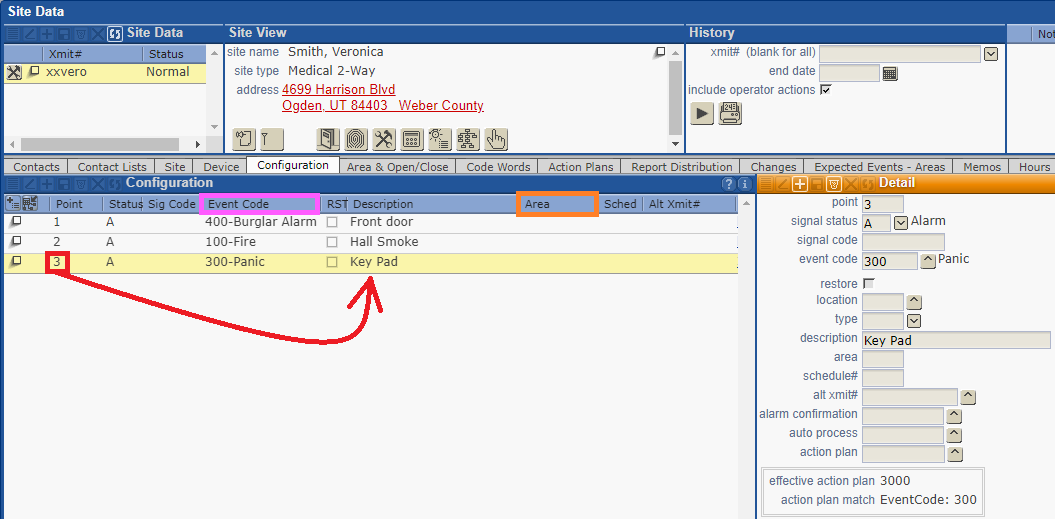1055x519 pixels.
Task: Open the Code Words tab
Action: (498, 167)
